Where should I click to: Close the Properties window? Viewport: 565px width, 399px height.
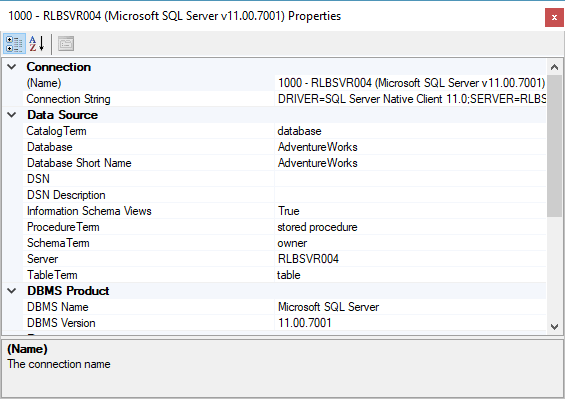point(554,17)
